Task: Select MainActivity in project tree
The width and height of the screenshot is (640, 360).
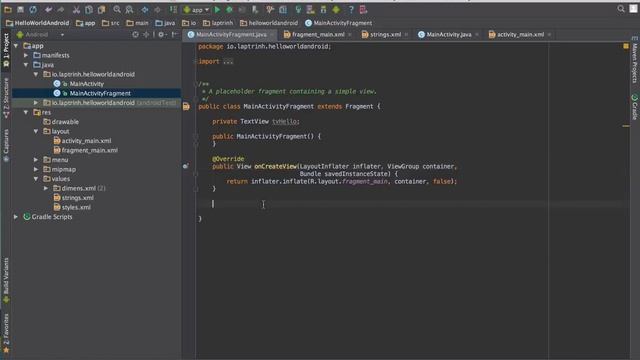Action: [x=87, y=84]
